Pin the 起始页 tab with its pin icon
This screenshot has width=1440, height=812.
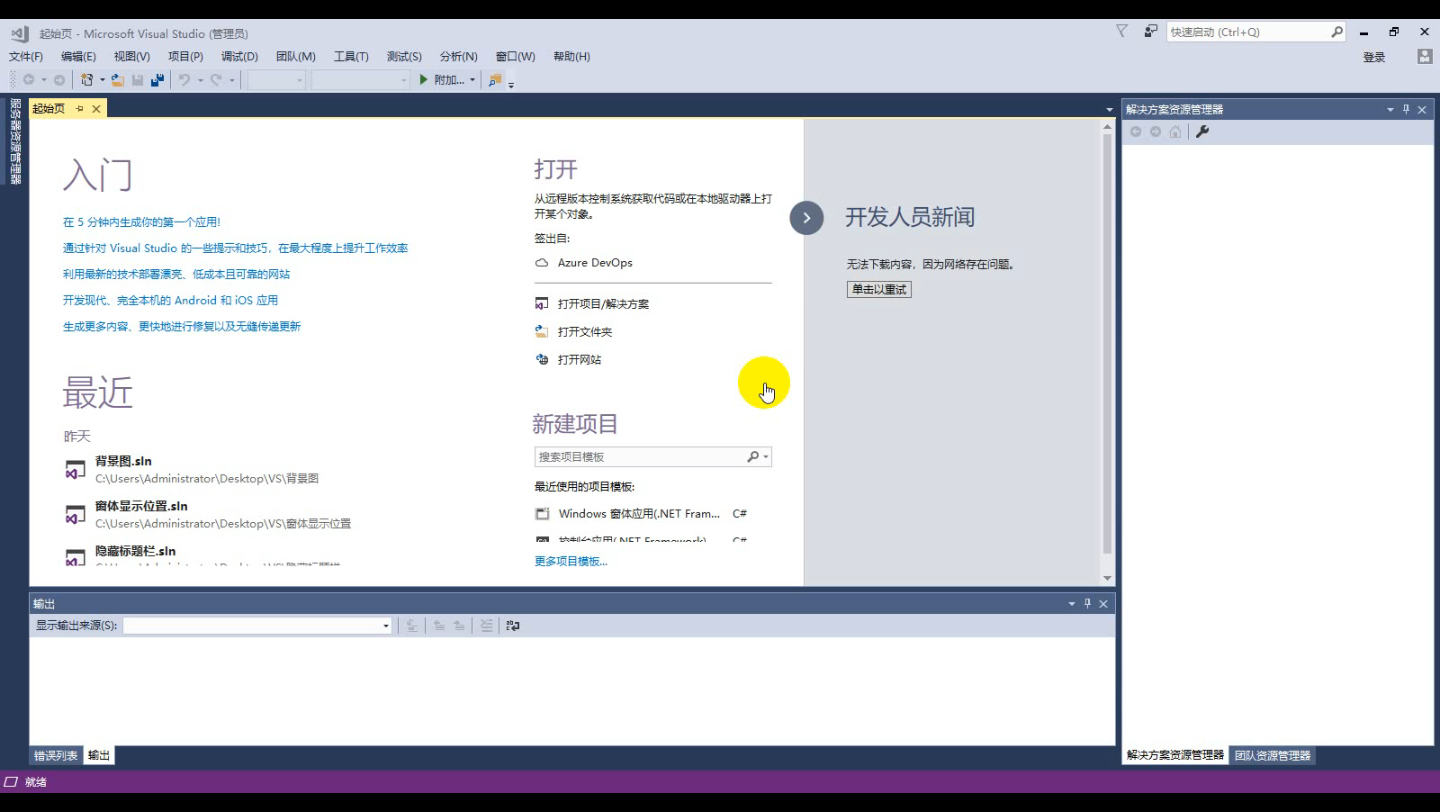(78, 108)
